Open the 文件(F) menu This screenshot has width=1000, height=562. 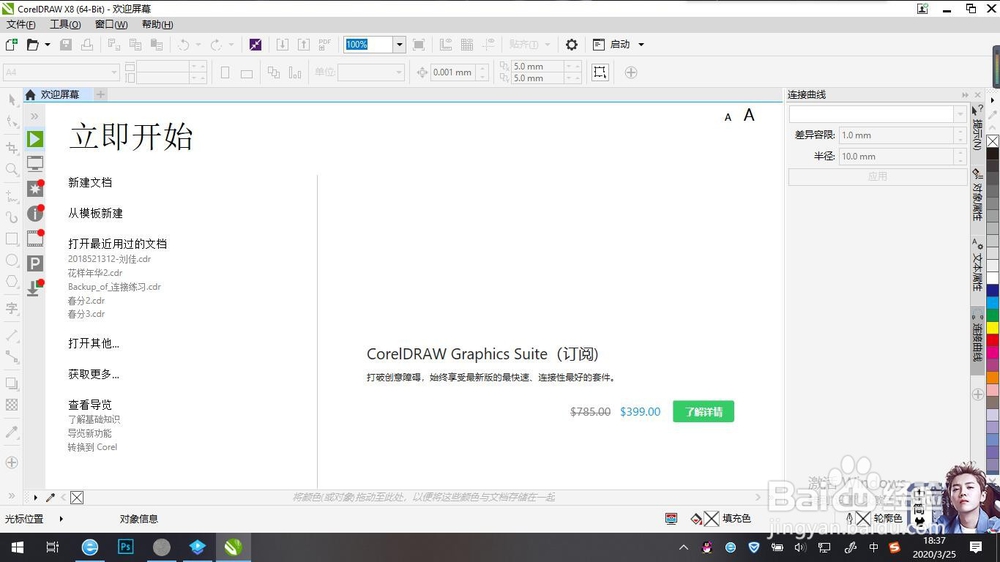pyautogui.click(x=21, y=24)
